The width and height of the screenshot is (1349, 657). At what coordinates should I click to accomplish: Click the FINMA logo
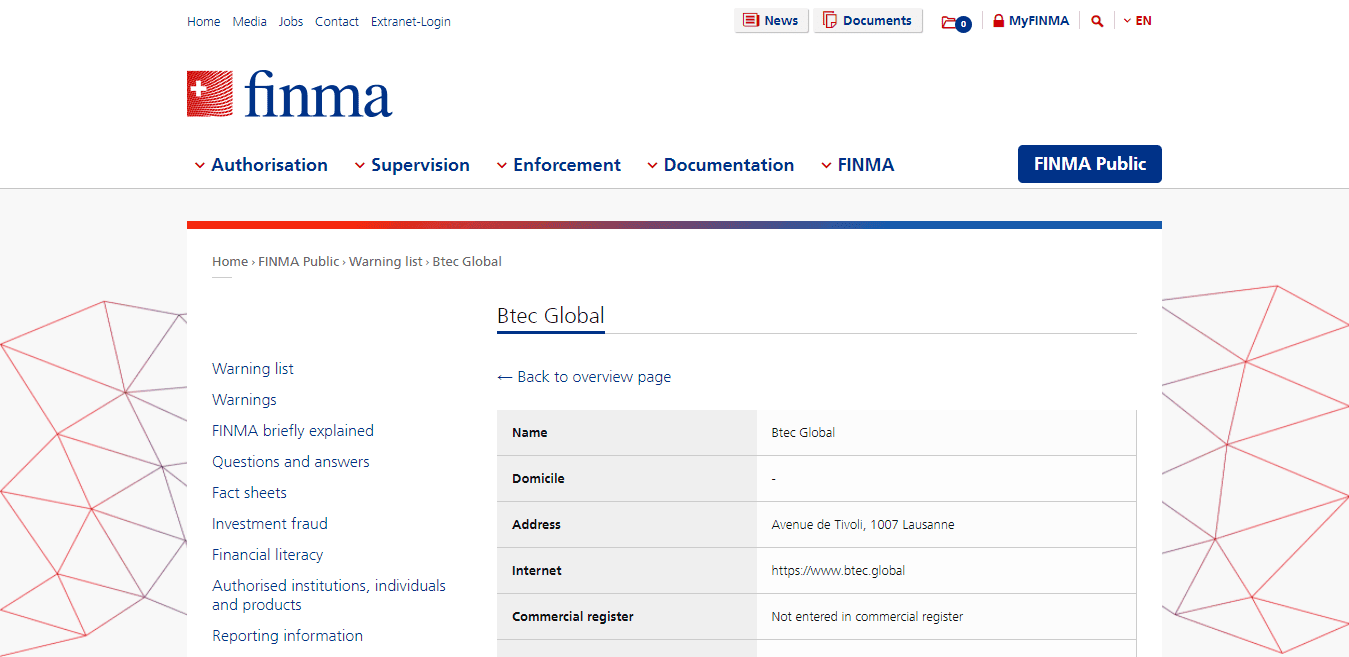[289, 94]
